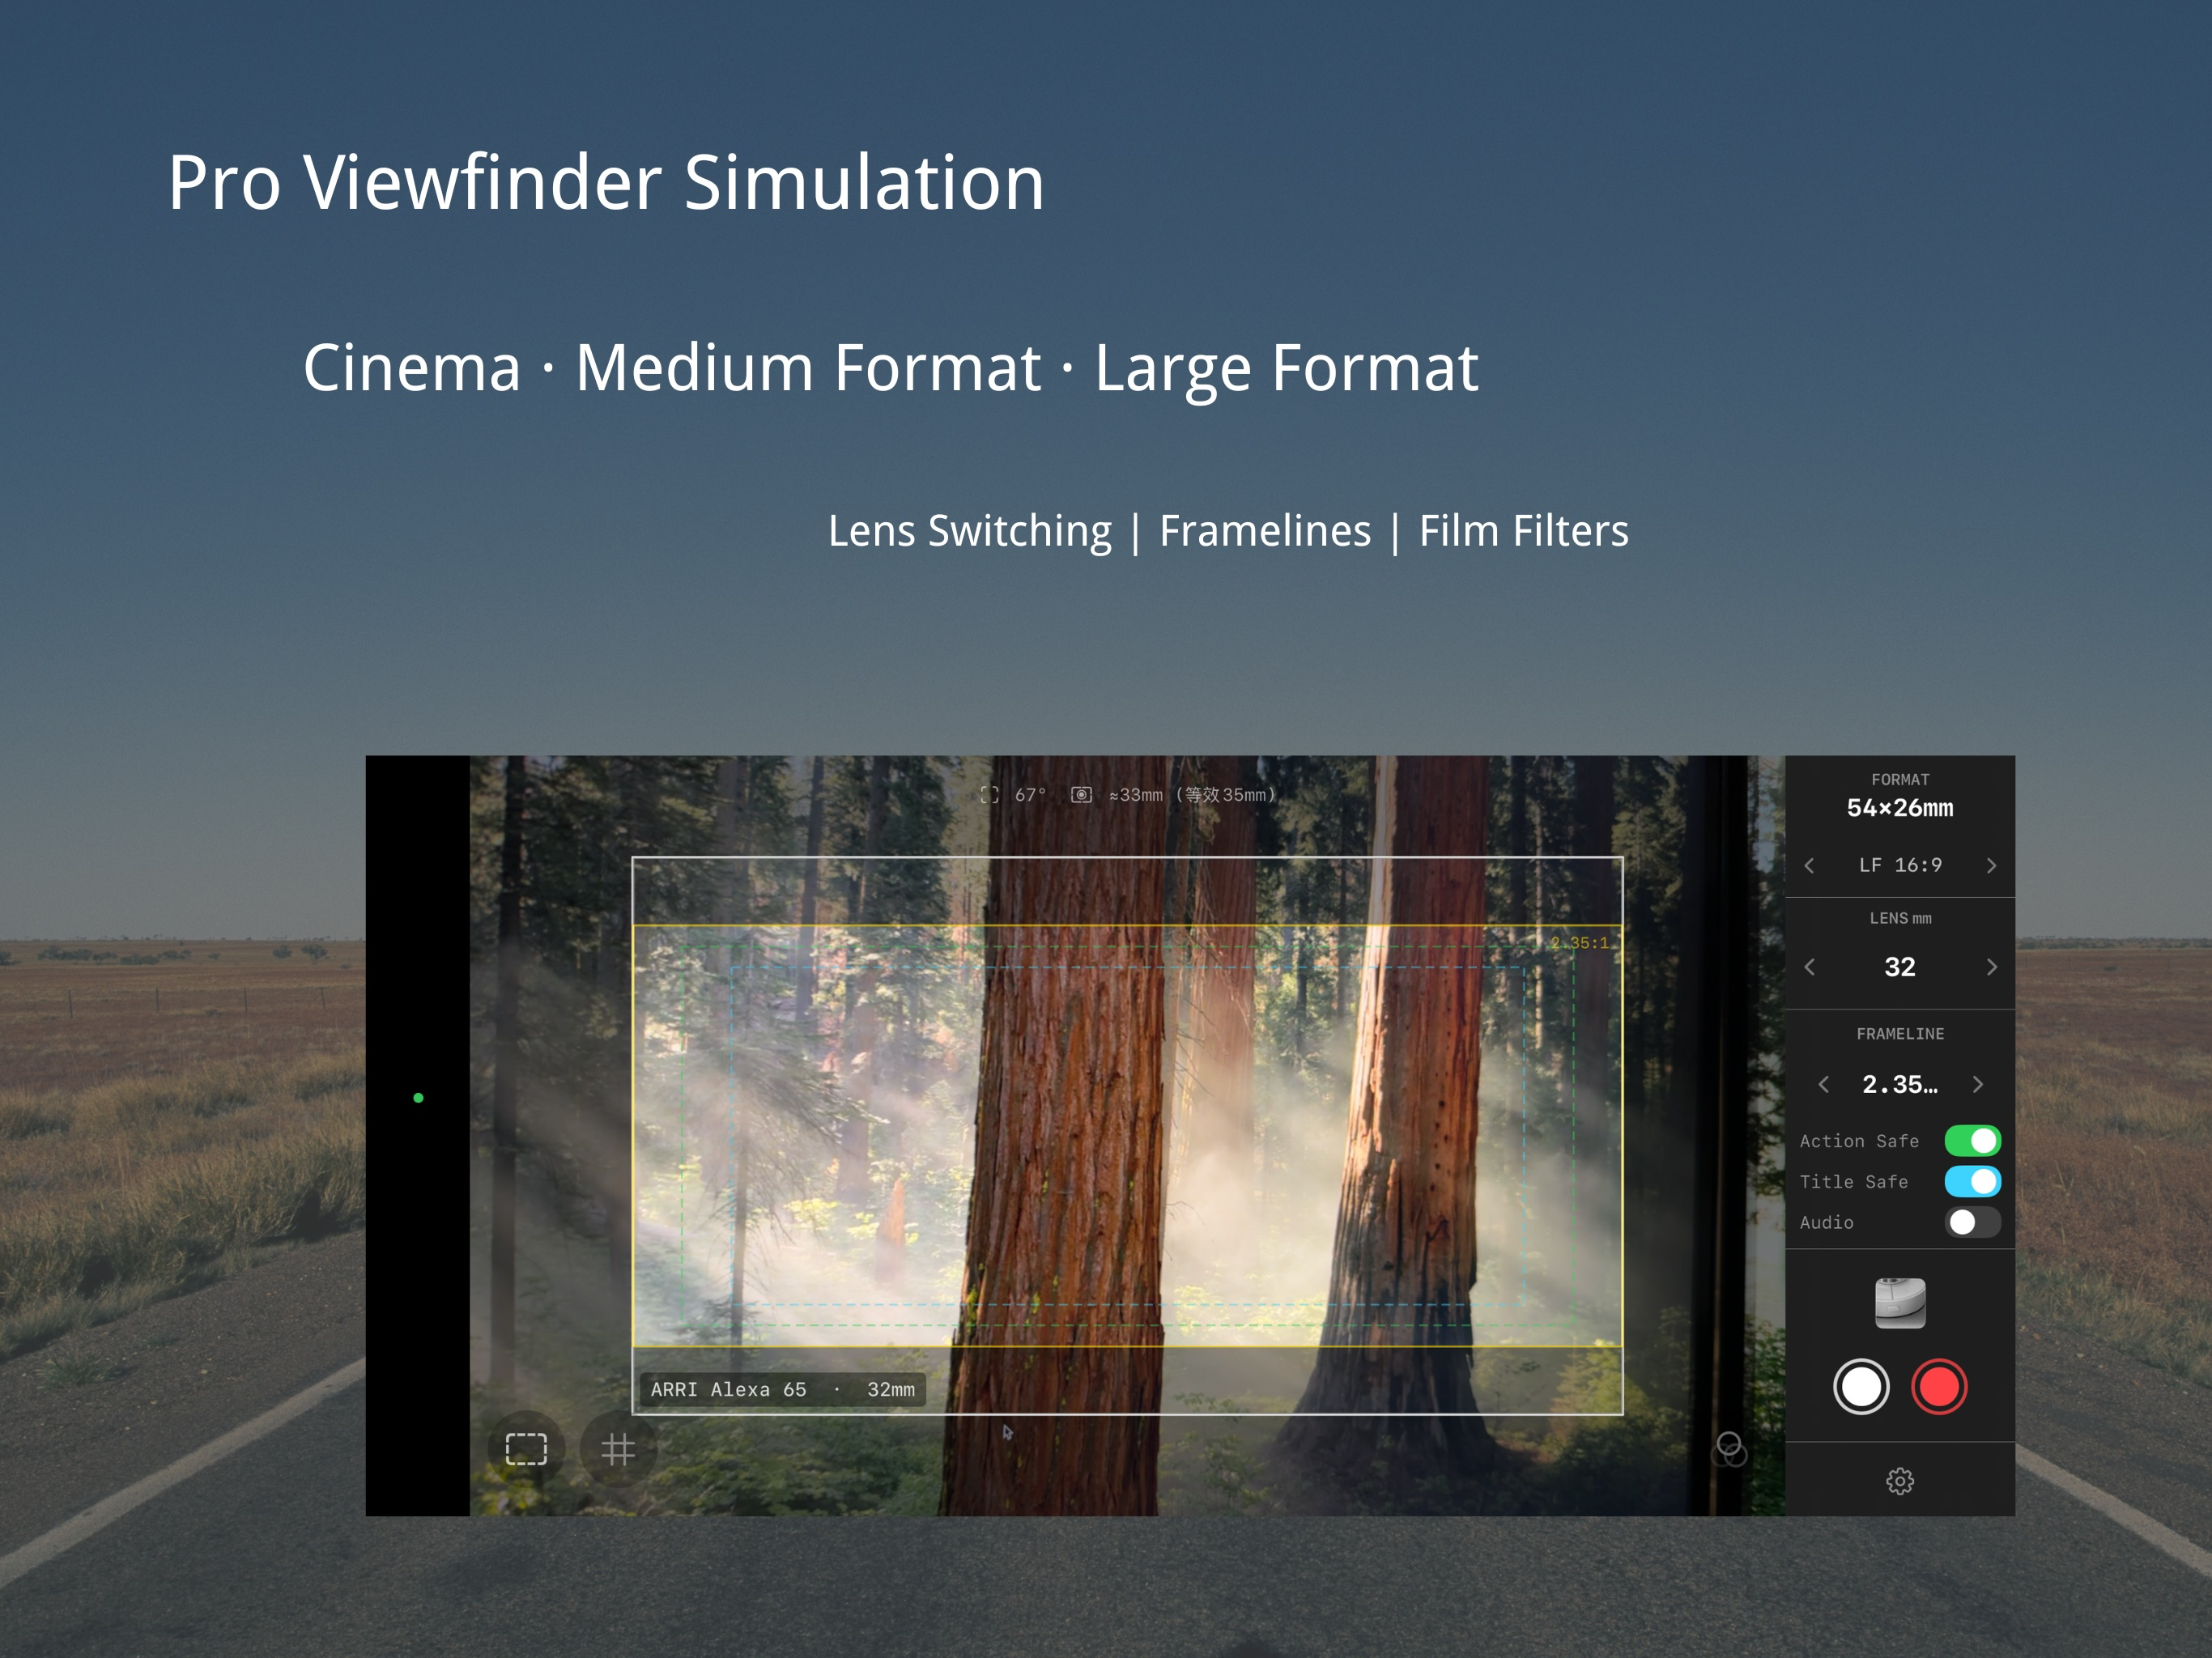The width and height of the screenshot is (2212, 1658).
Task: Click the FORMAT section header
Action: point(1900,780)
